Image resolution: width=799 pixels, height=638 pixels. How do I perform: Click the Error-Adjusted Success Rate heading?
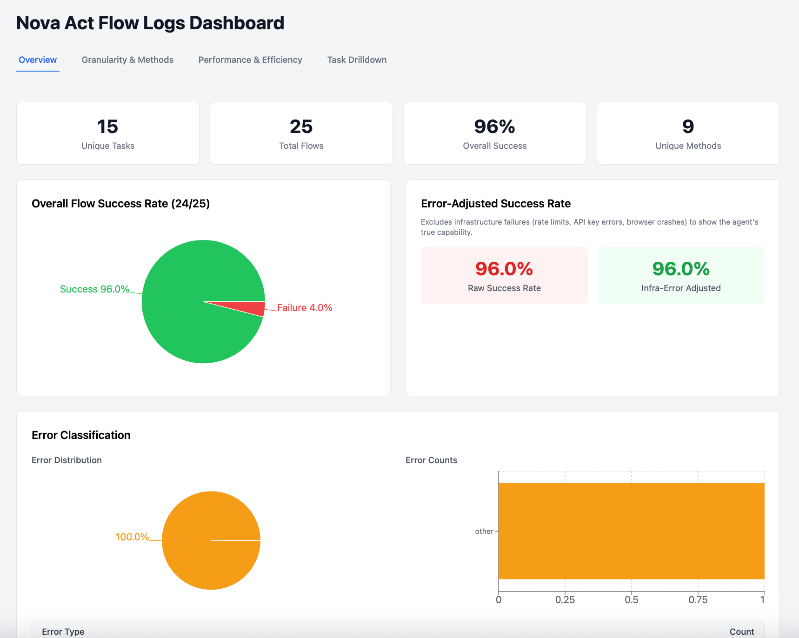point(496,203)
